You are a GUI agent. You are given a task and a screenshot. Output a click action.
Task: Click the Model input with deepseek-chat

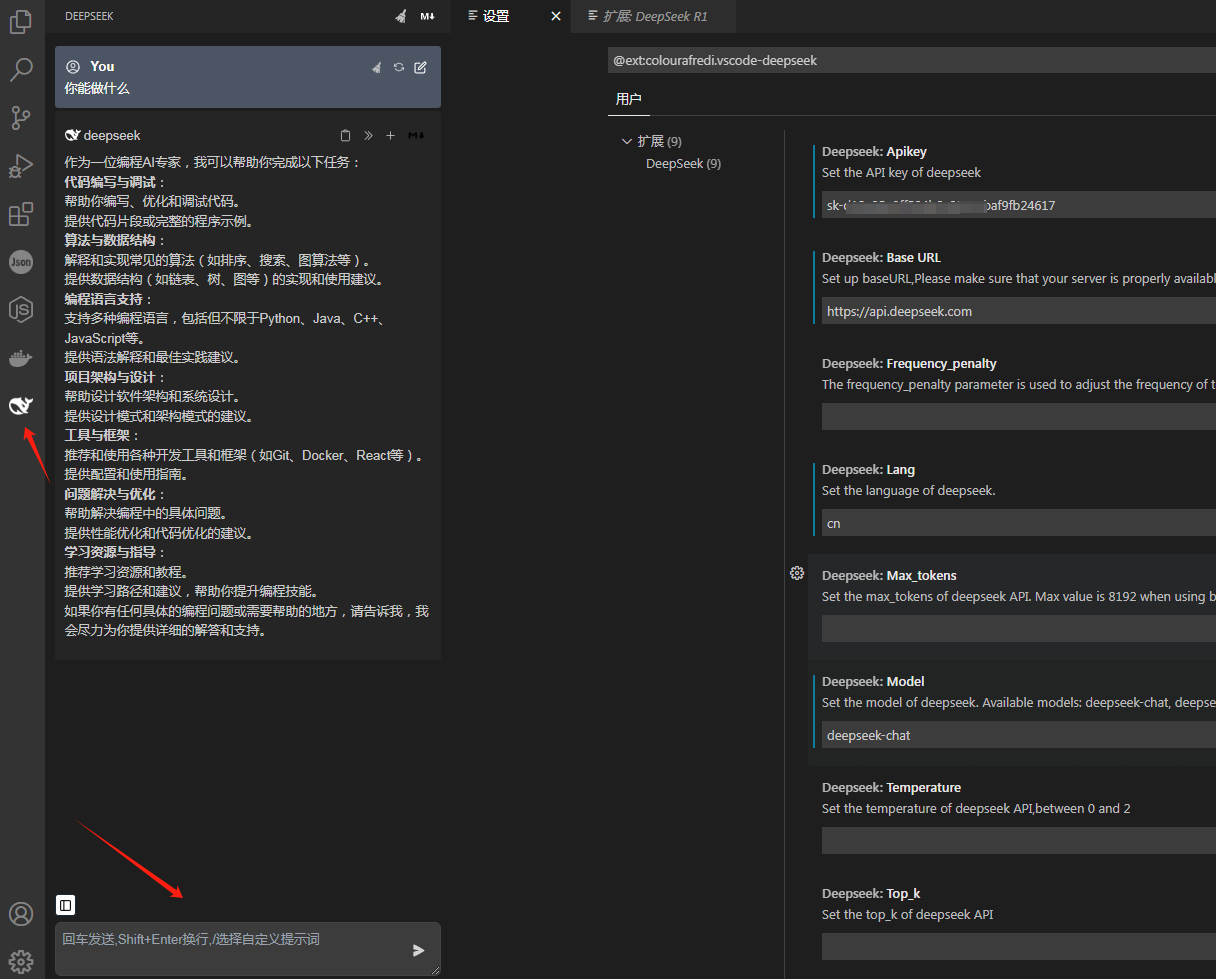coord(1019,735)
